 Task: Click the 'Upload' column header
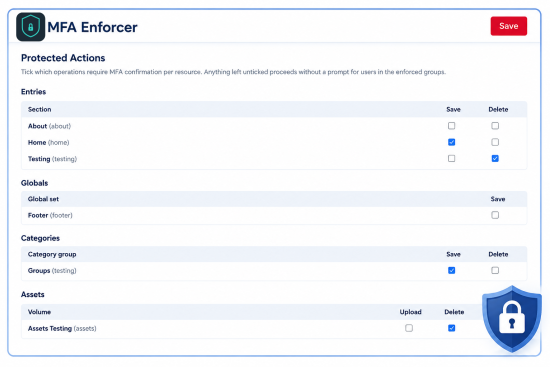(410, 312)
